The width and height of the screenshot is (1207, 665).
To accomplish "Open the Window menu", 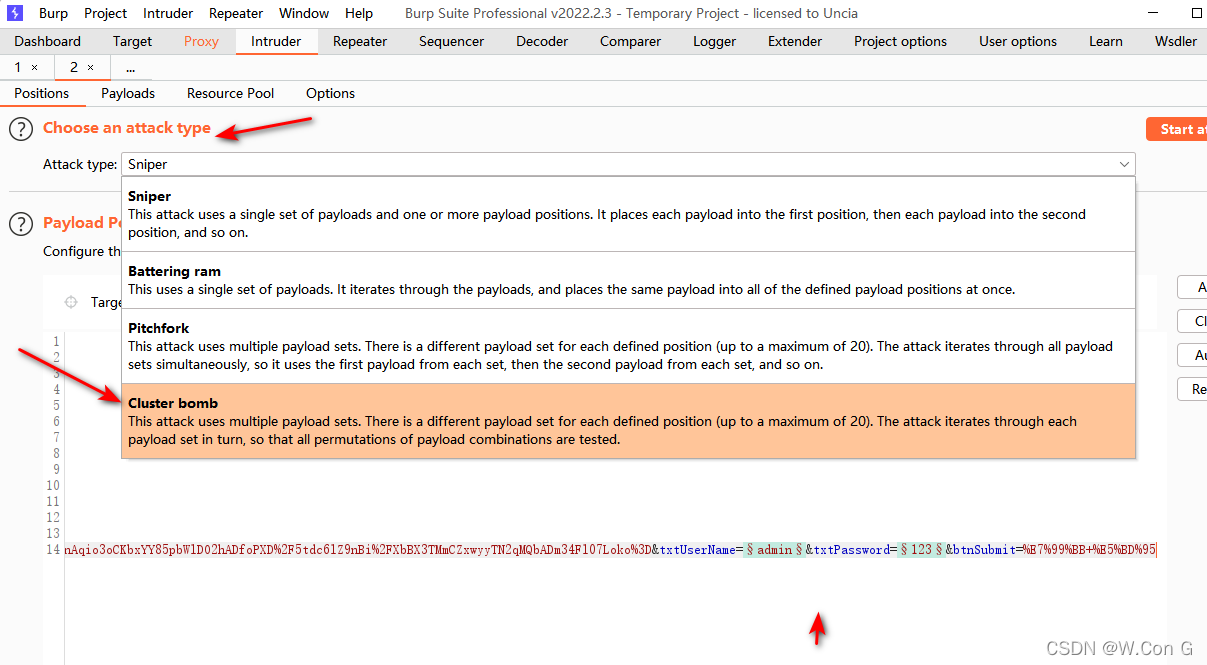I will click(x=304, y=13).
